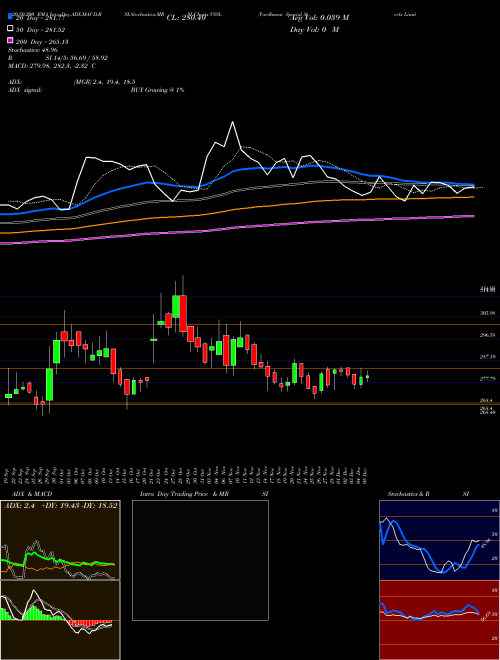The height and width of the screenshot is (660, 500).
Task: Click 'ADX: 2.4 +DY: 19.43 -DY: 18.52' header
Action: [61, 505]
